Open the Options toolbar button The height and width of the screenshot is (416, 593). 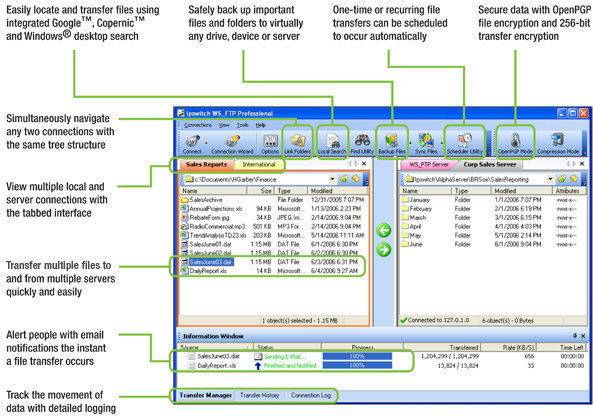pyautogui.click(x=270, y=144)
